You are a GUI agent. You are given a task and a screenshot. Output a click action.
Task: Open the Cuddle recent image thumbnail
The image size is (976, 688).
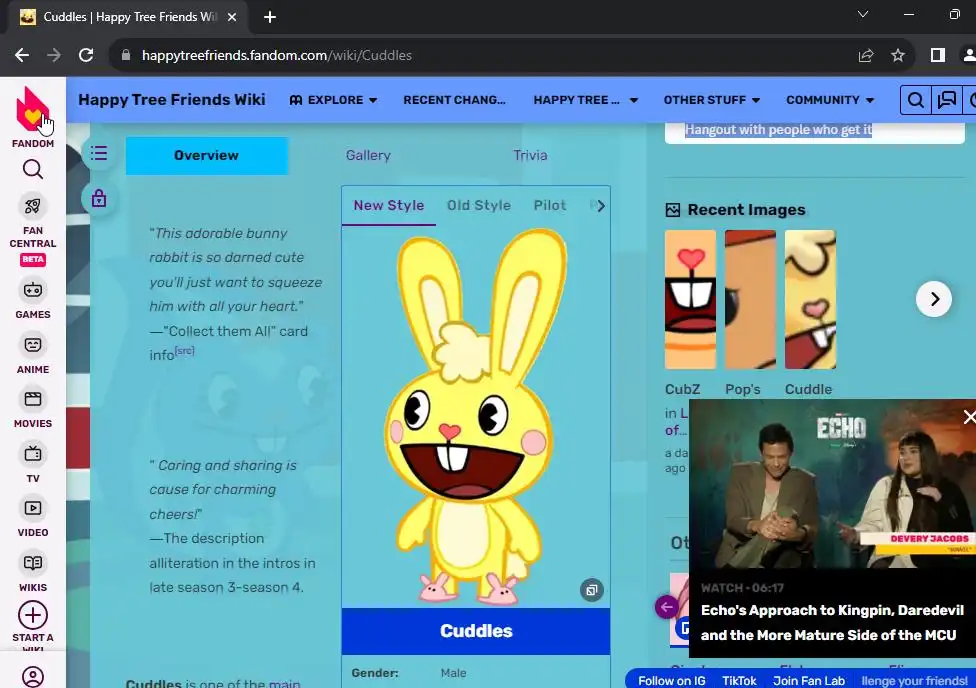(810, 299)
